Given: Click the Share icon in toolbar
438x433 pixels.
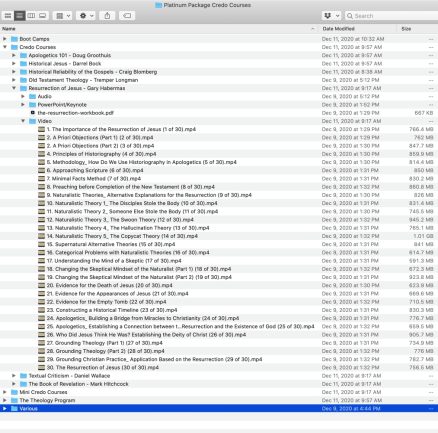Looking at the screenshot, I should [x=107, y=16].
